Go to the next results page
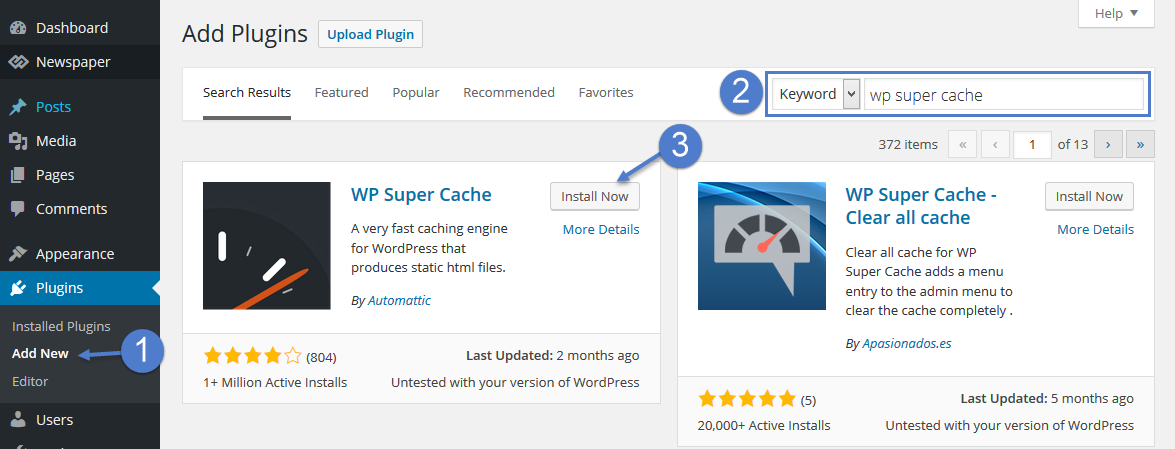Screen dimensions: 1175x449 (x=1108, y=145)
